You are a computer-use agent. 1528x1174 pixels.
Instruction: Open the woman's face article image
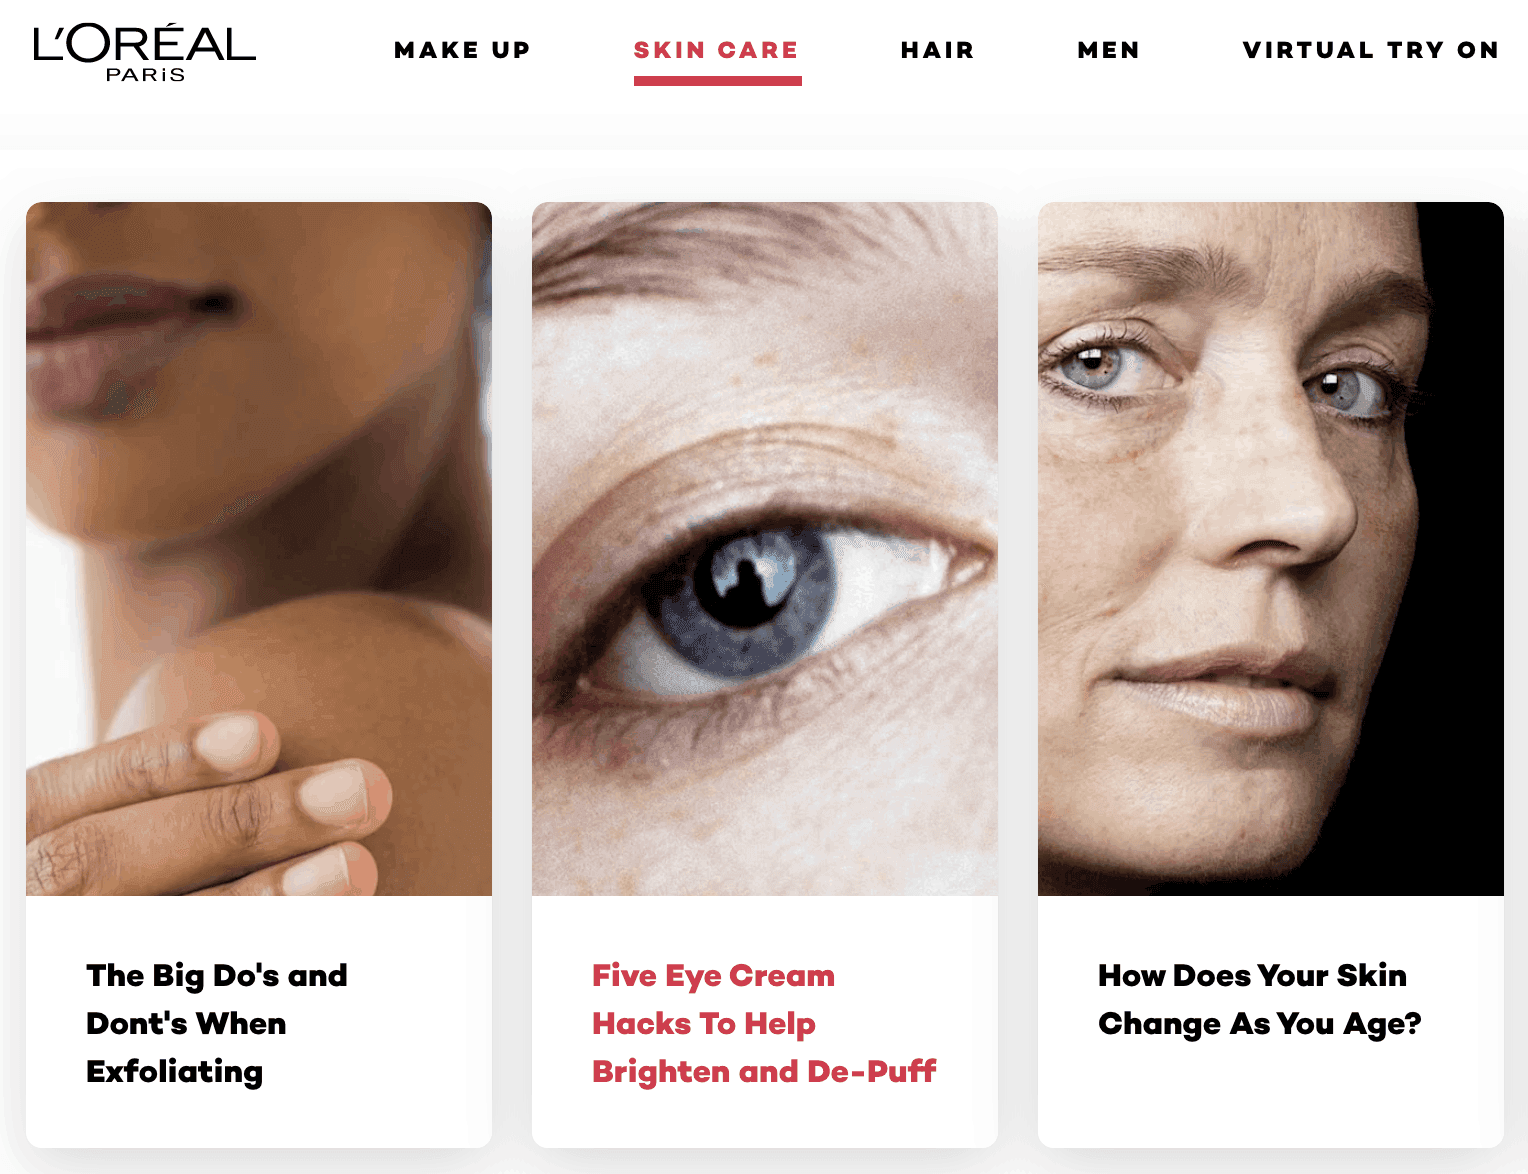[1271, 549]
